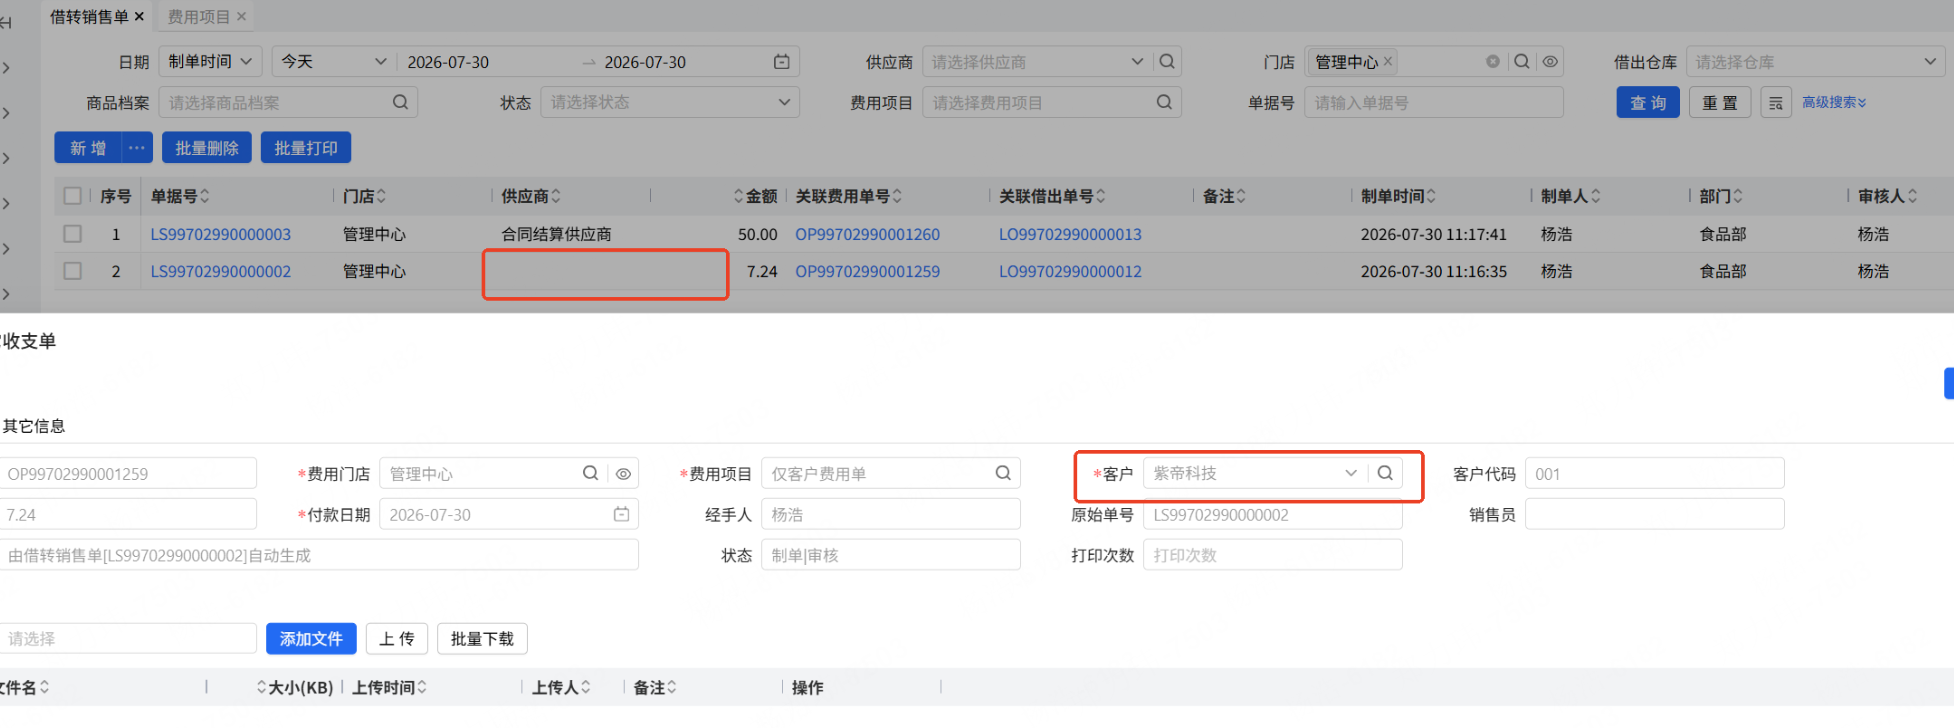This screenshot has width=1954, height=728.
Task: Sort by 制单人 column header
Action: (x=1595, y=196)
